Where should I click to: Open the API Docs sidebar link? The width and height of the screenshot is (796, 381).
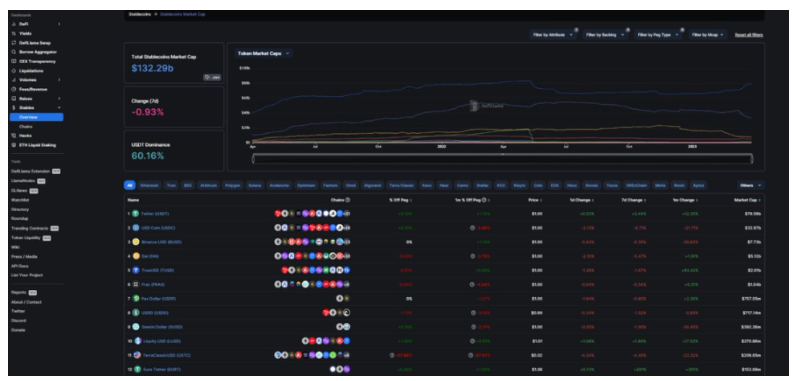pos(20,266)
